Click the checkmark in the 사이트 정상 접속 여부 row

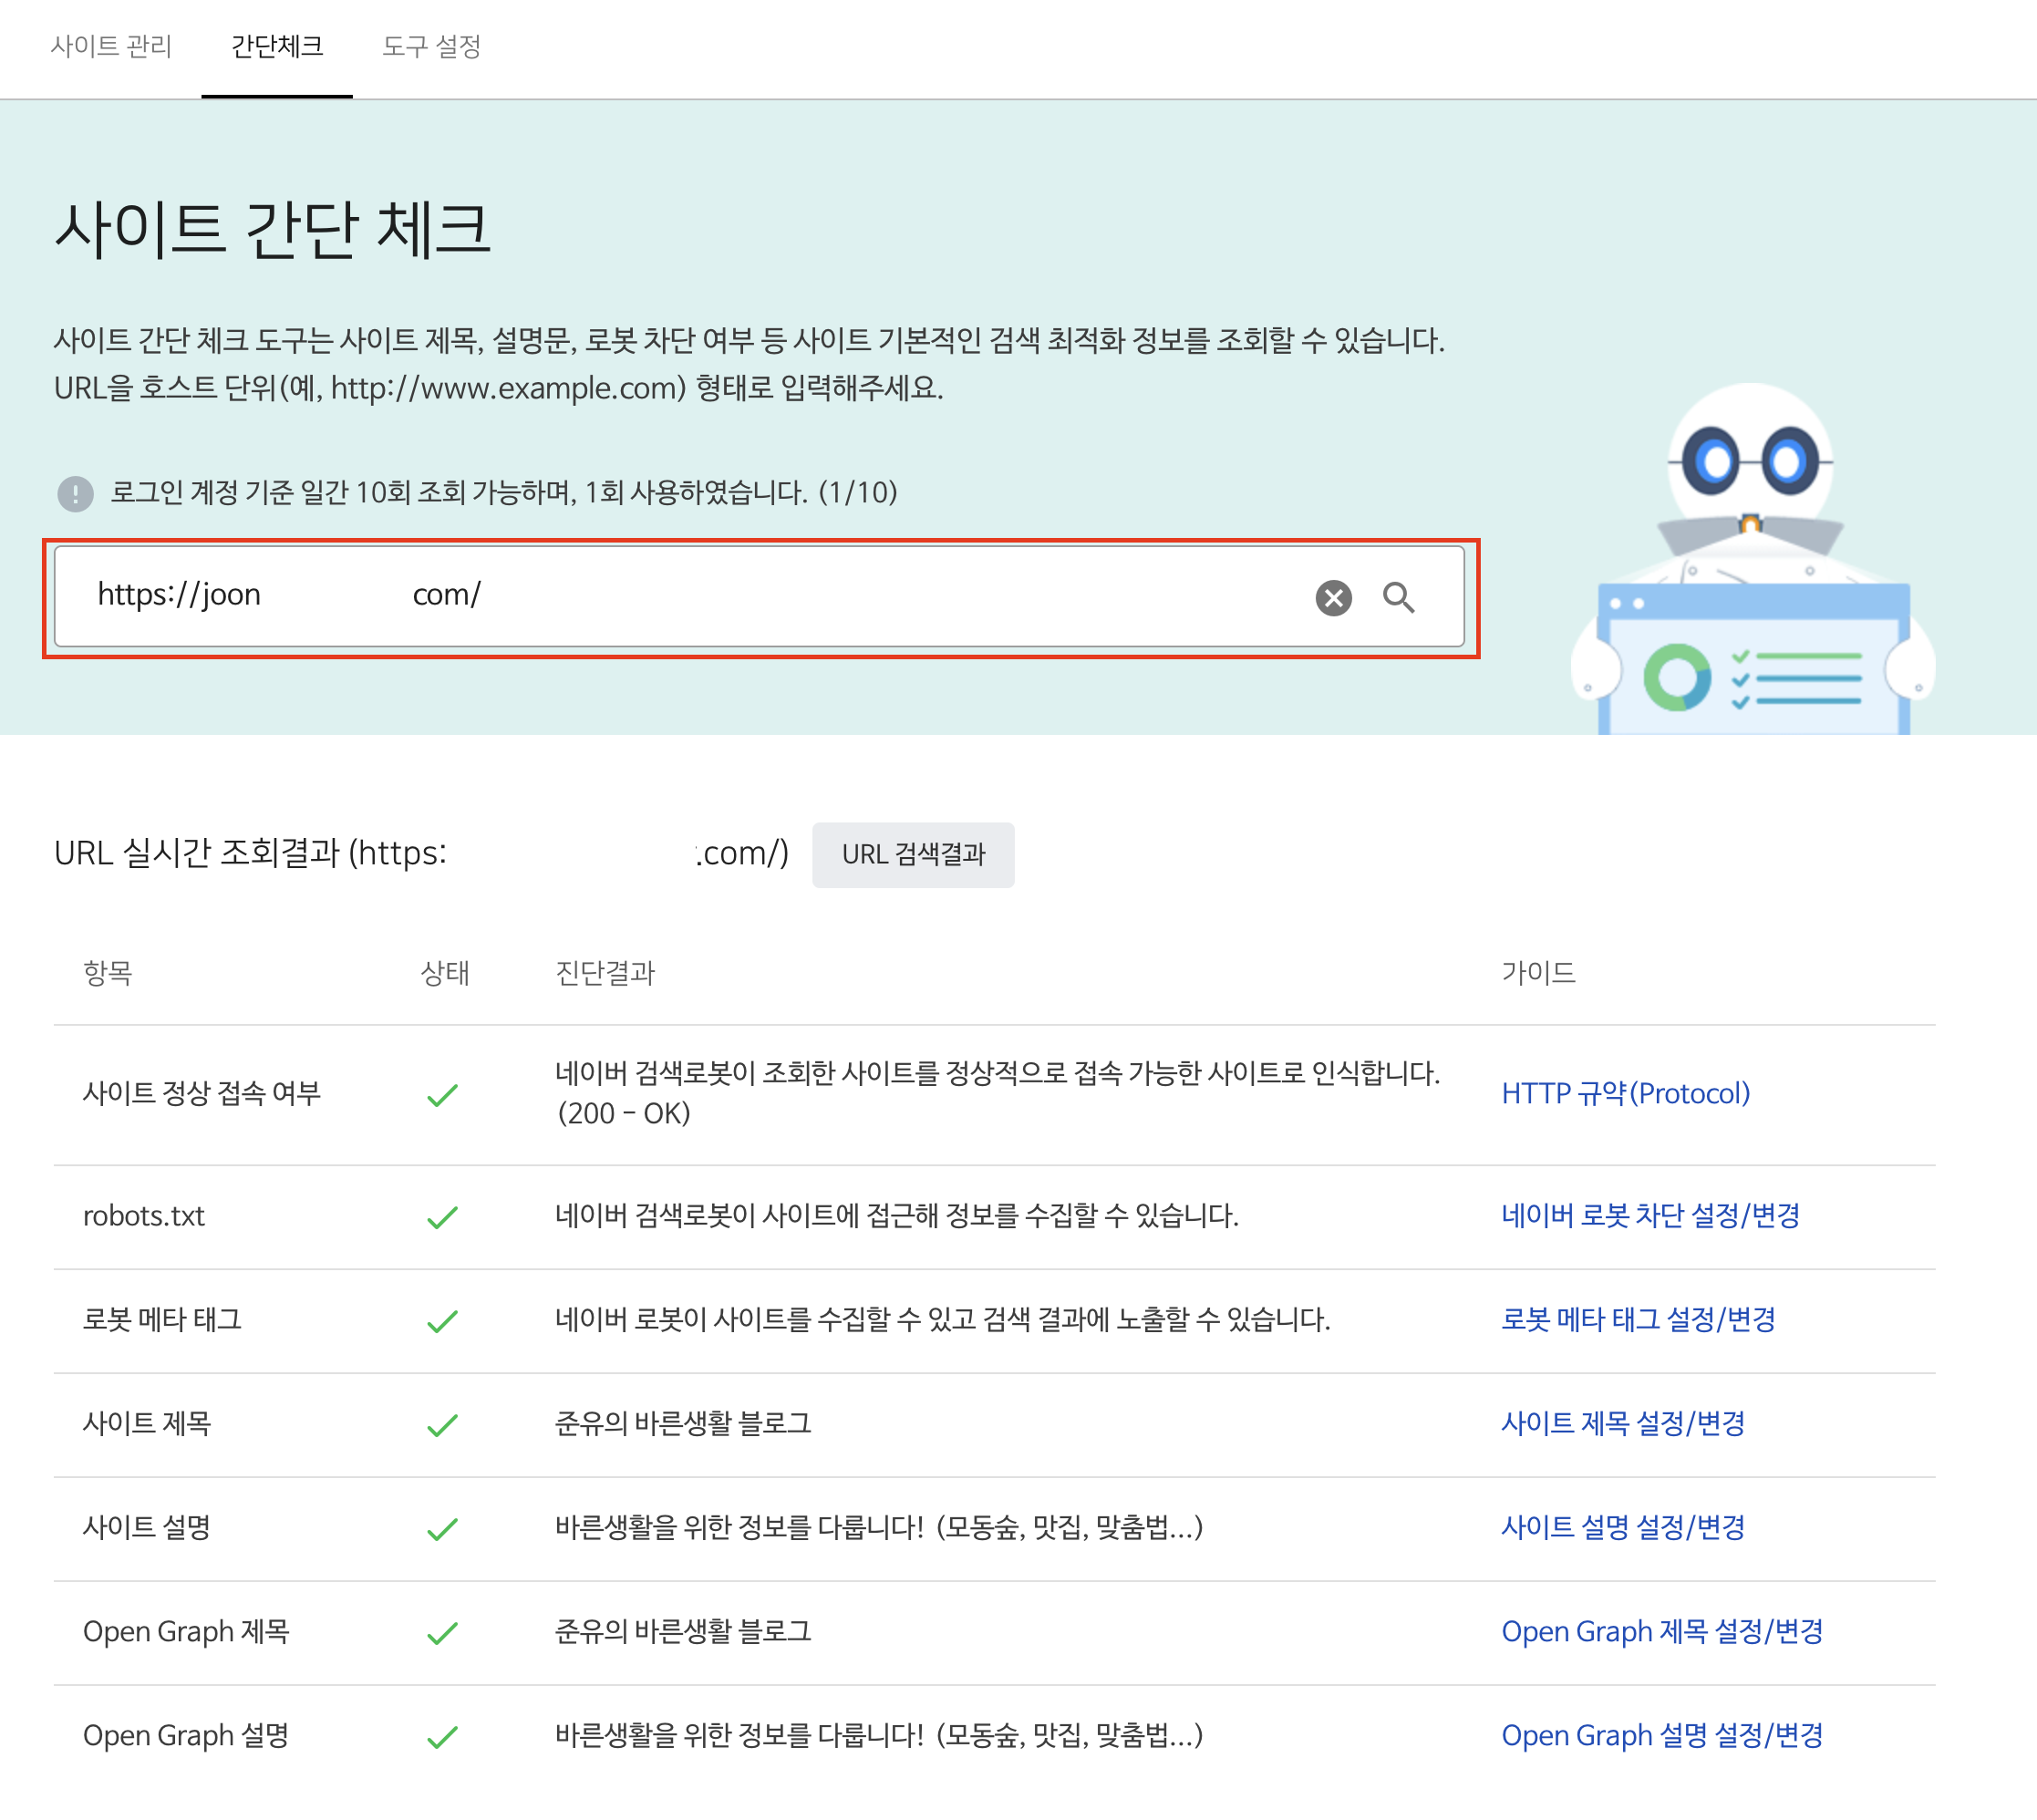(441, 1095)
